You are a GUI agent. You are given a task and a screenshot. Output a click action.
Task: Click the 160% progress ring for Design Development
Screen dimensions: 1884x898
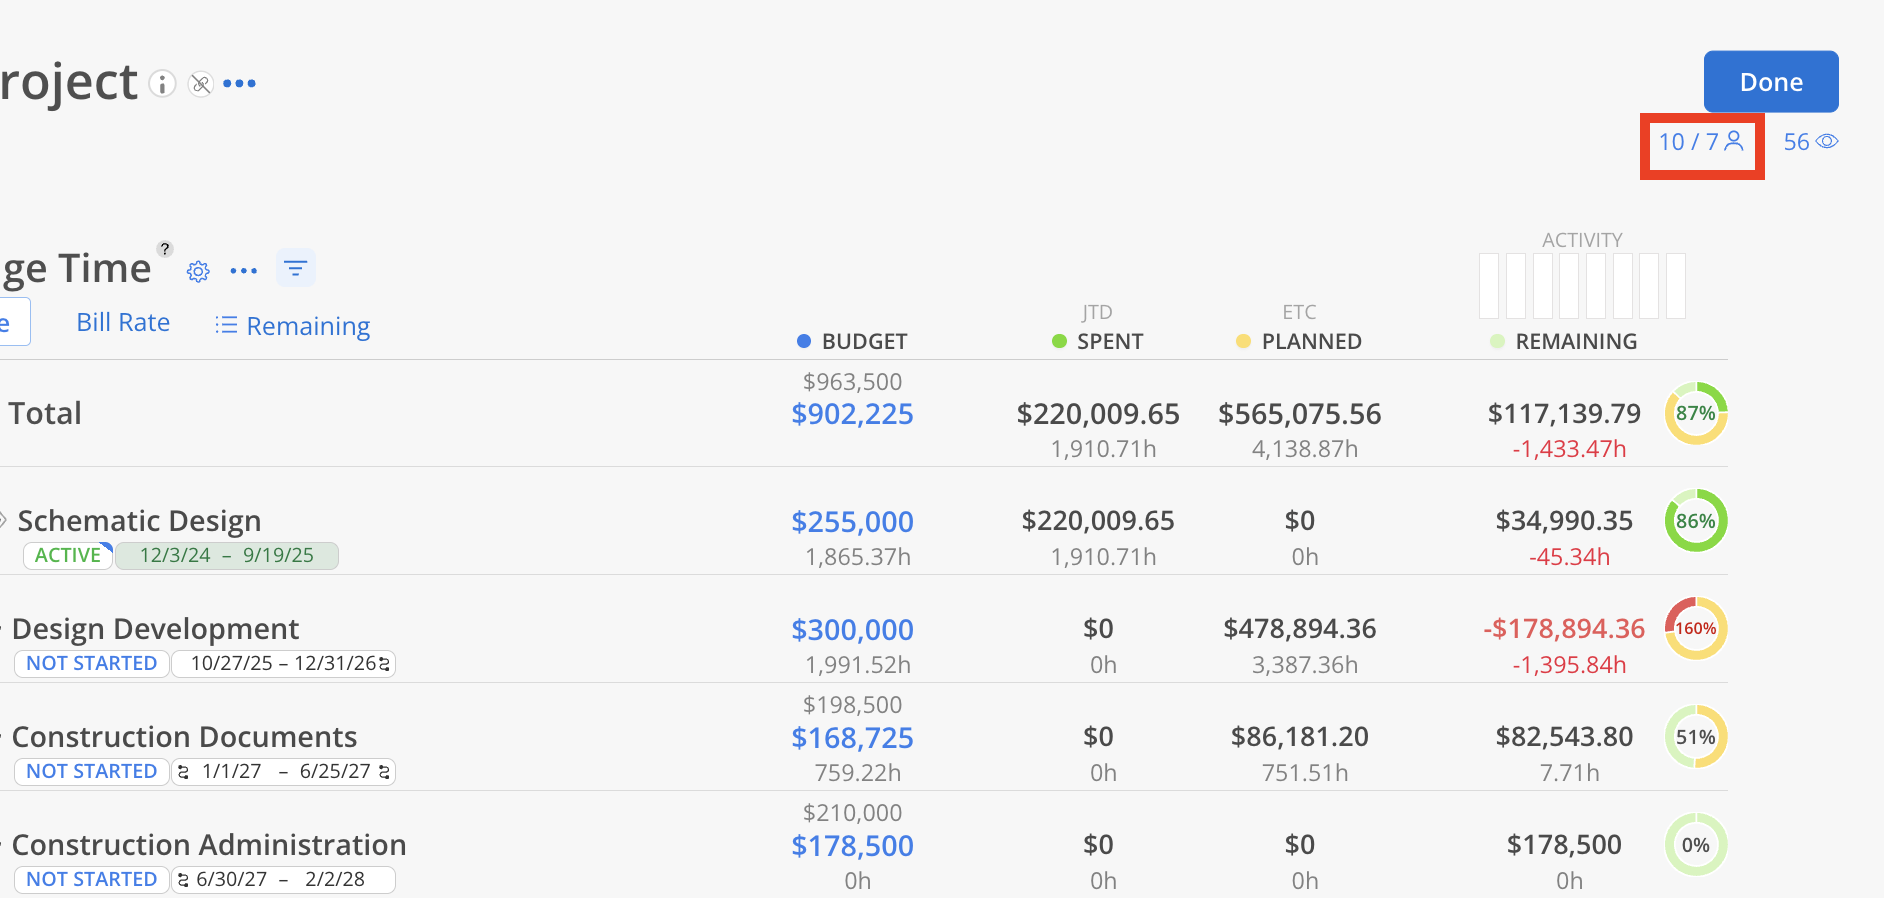(x=1695, y=629)
